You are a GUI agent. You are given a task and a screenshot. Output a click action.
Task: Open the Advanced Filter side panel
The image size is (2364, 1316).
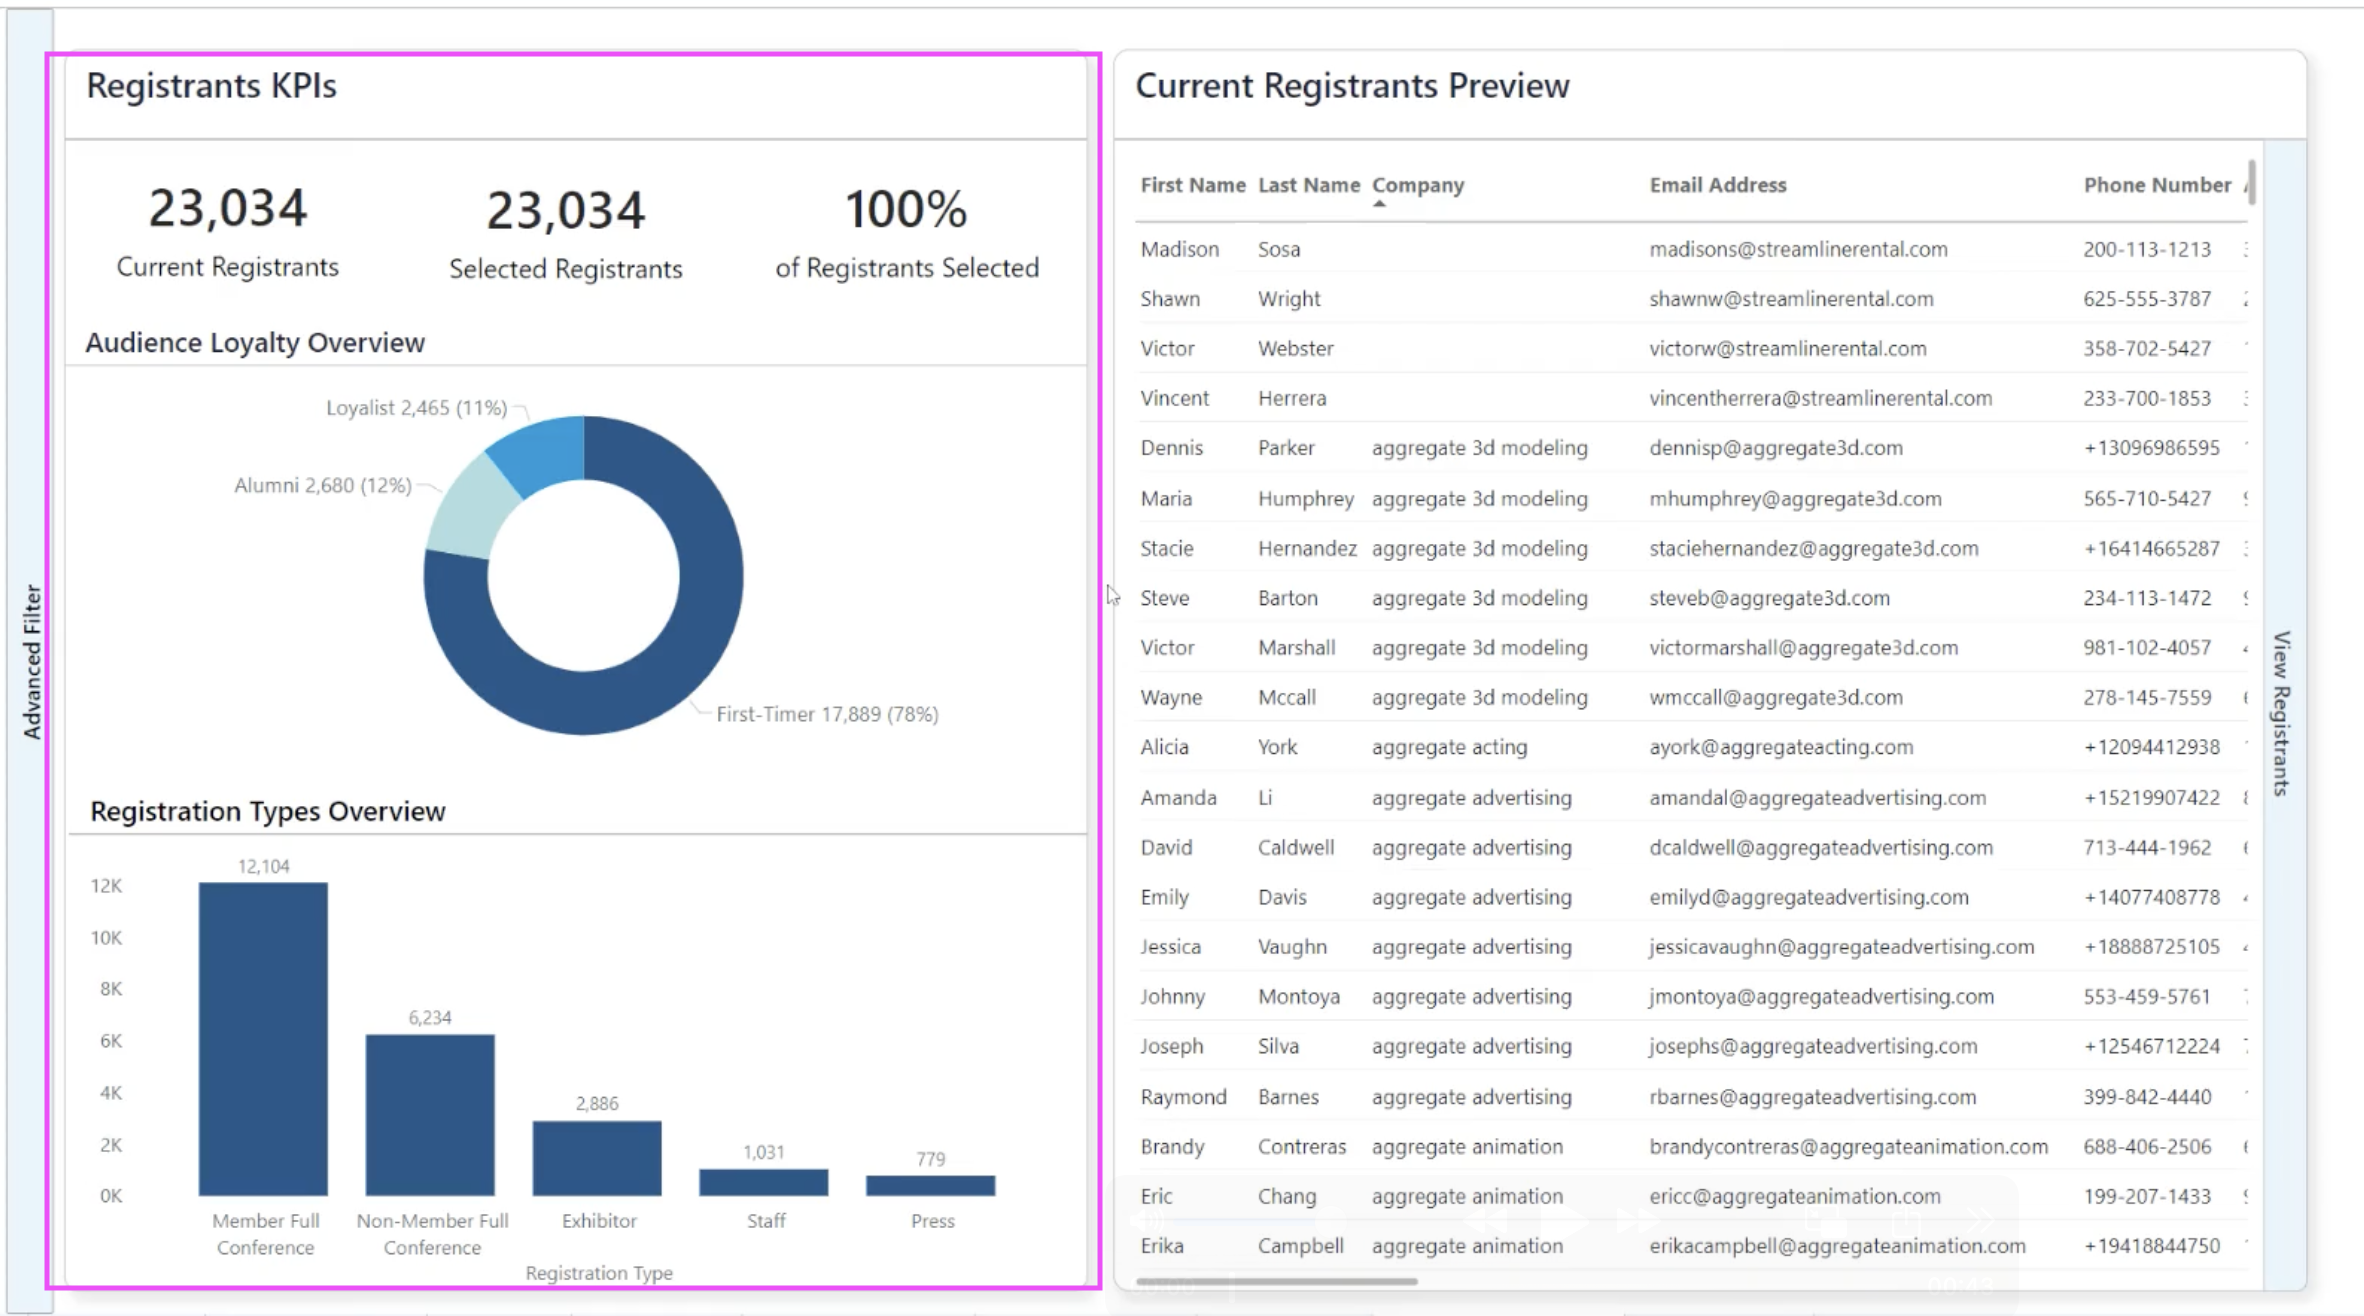pos(31,662)
